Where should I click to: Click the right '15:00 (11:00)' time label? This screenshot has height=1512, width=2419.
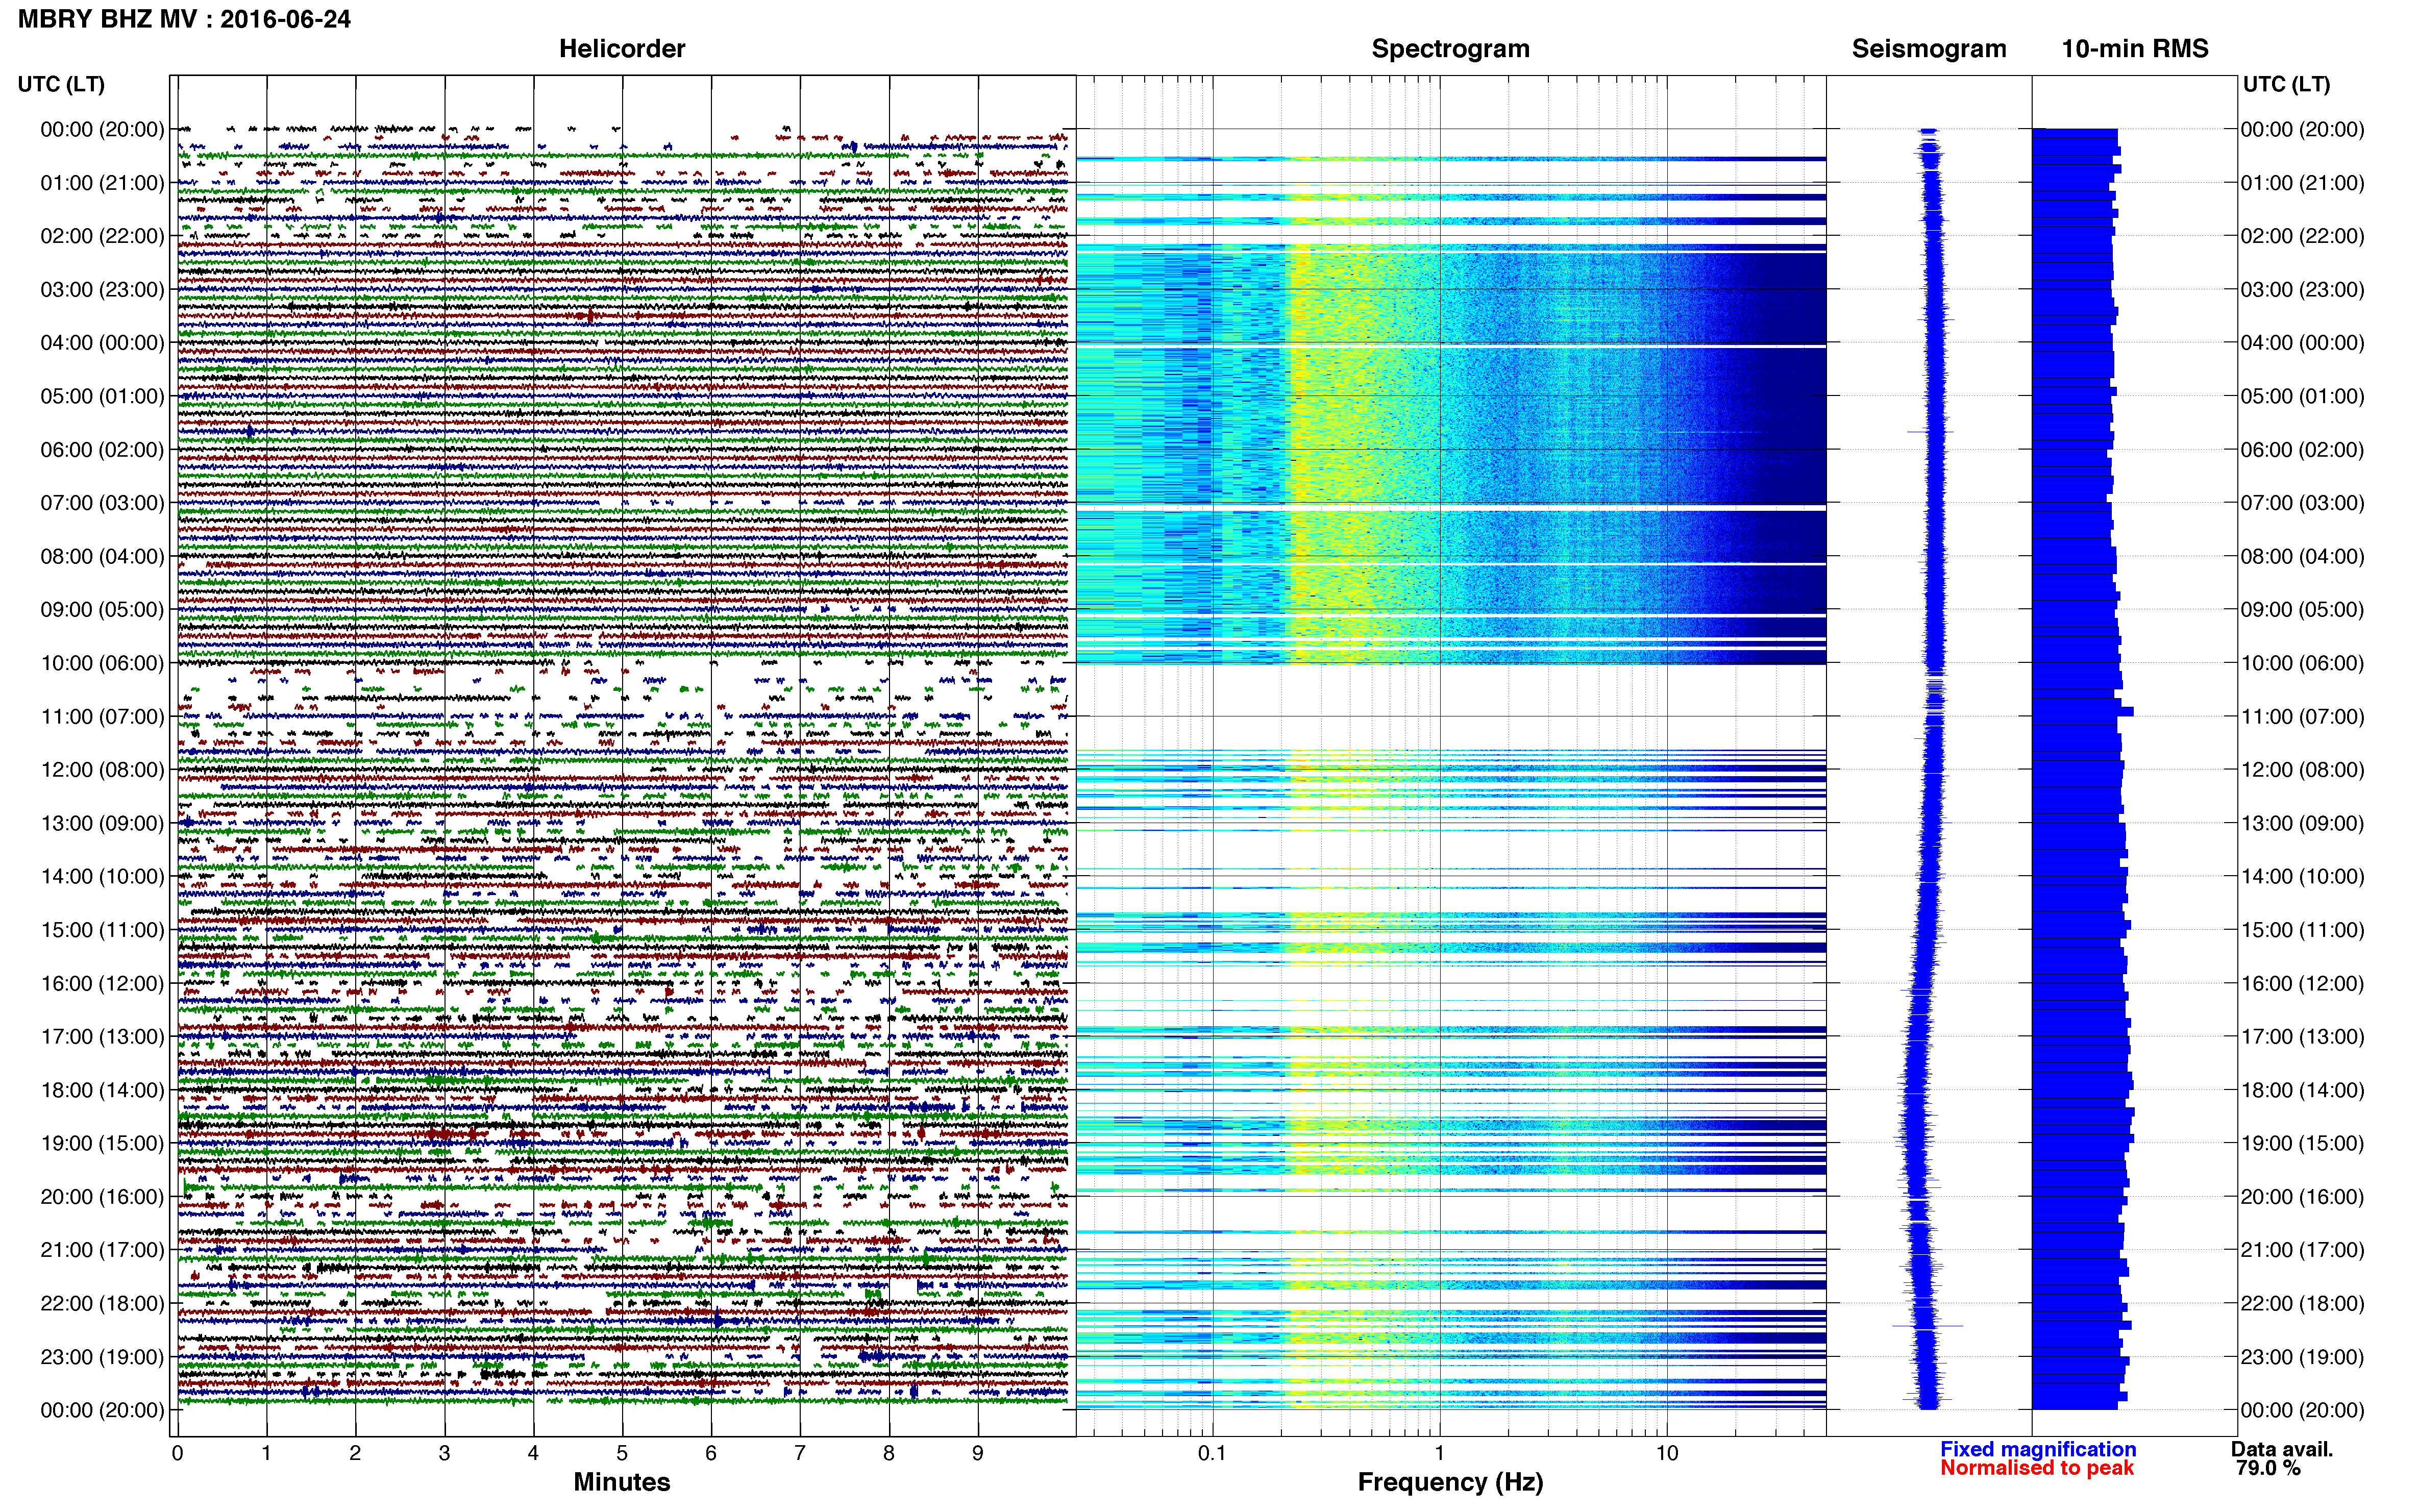pos(2302,930)
